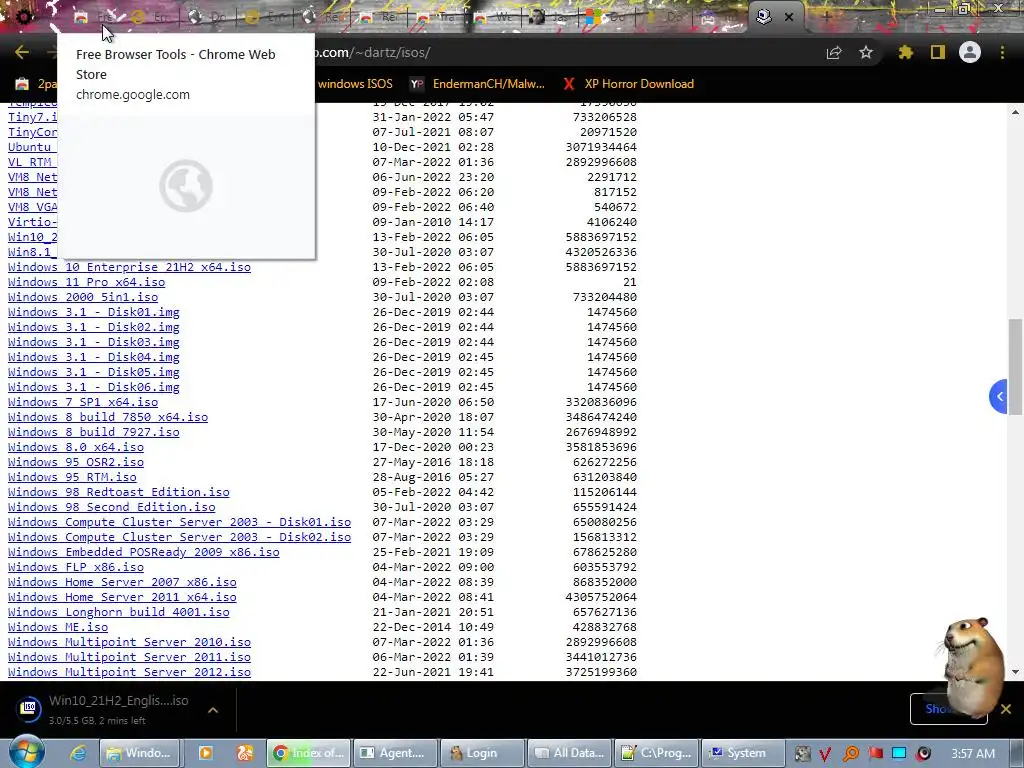
Task: Click the orange magnifier tray icon
Action: point(851,754)
